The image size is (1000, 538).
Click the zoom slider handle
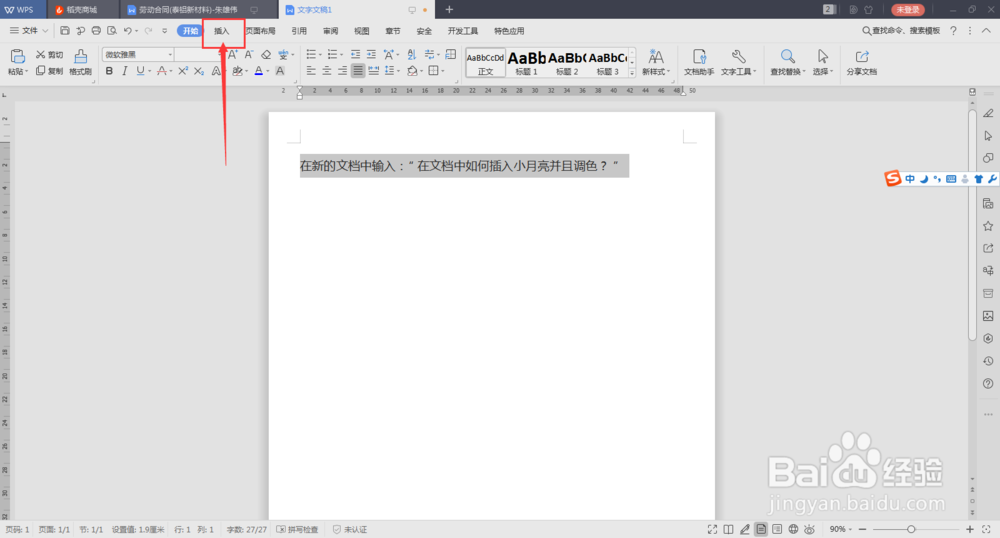911,529
